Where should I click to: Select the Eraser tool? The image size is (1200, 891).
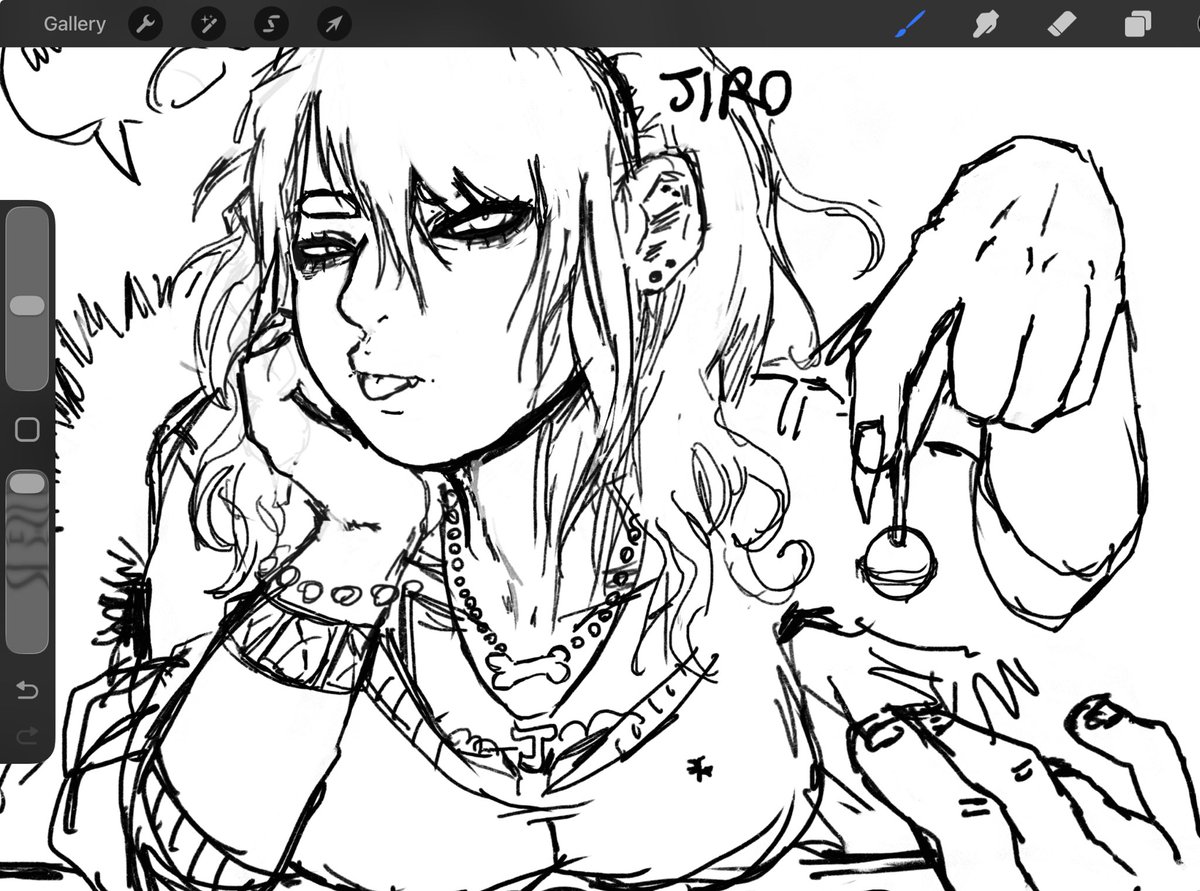[x=1064, y=24]
